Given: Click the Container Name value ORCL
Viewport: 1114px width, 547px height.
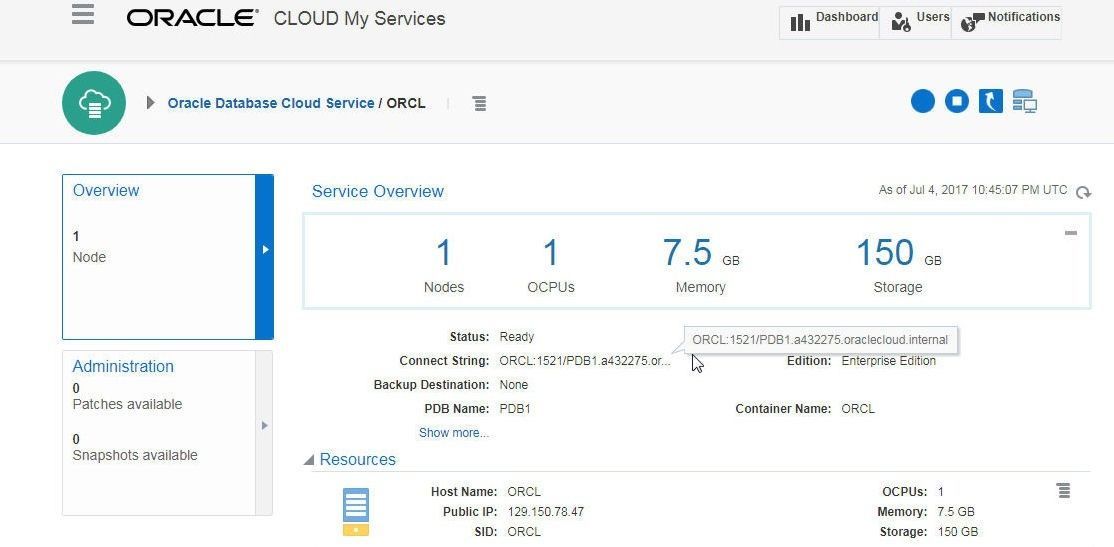Looking at the screenshot, I should coord(858,409).
